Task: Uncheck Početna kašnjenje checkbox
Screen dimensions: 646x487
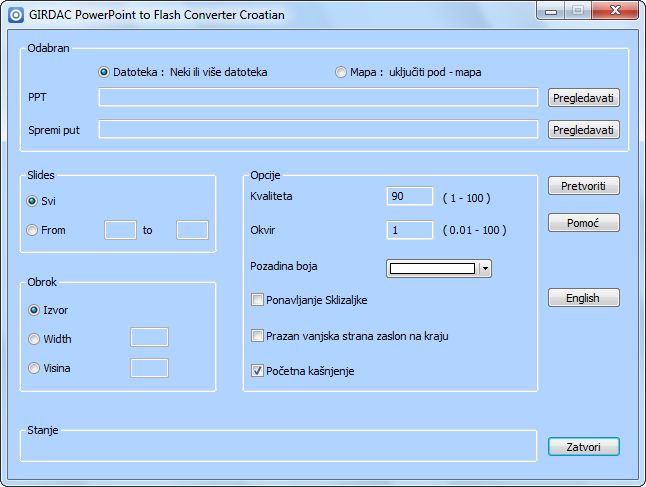Action: tap(257, 371)
